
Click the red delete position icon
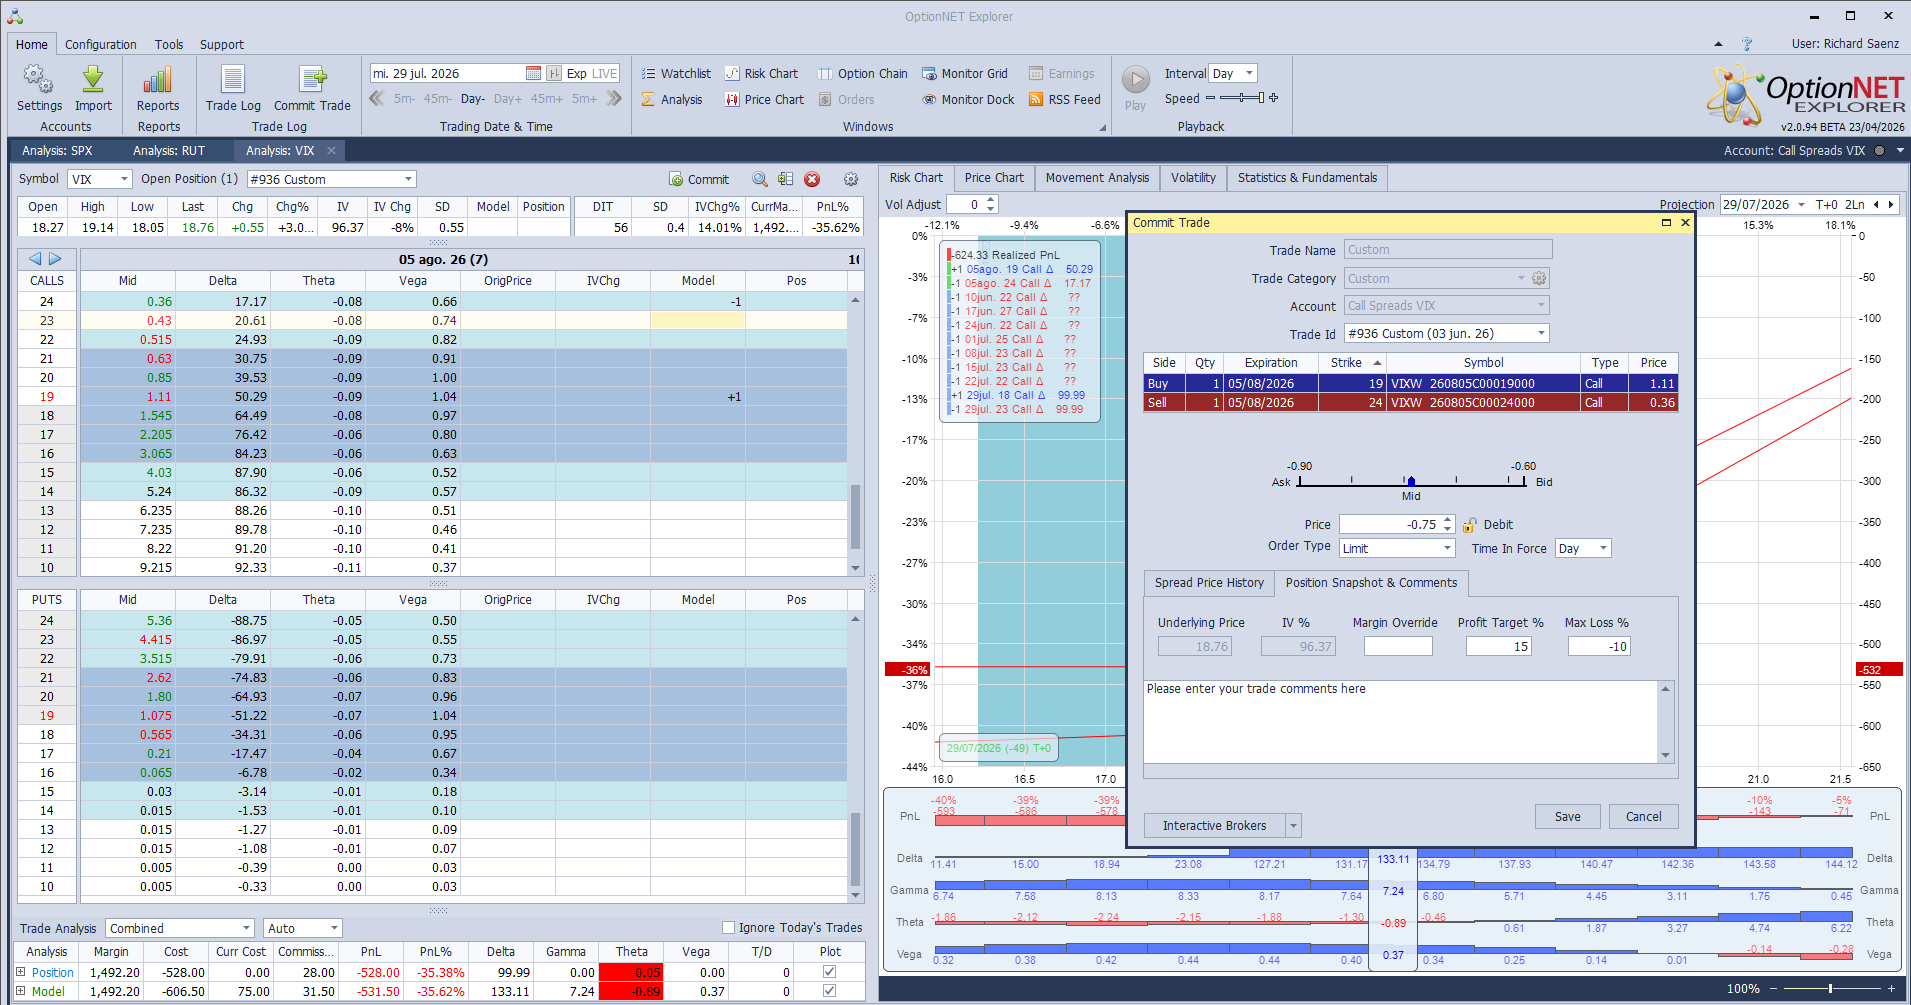tap(812, 179)
